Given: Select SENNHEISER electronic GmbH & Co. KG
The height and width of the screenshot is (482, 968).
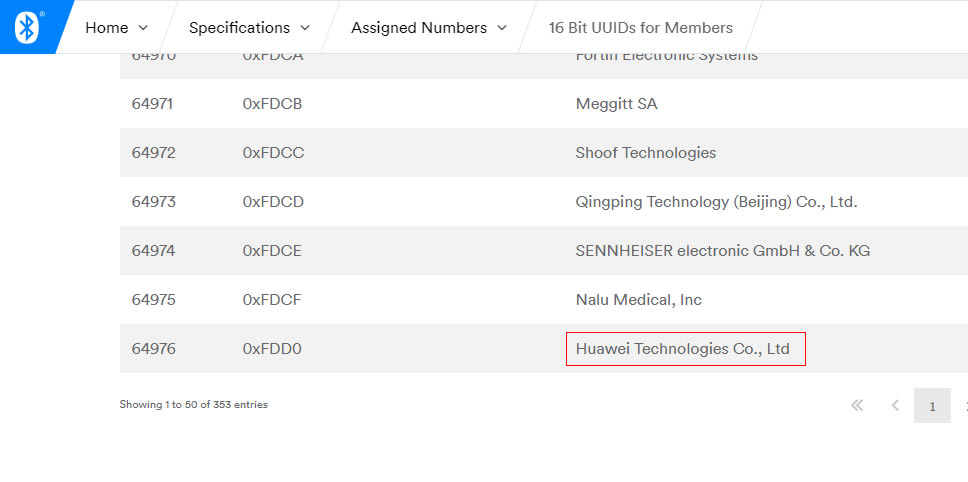Looking at the screenshot, I should 722,251.
